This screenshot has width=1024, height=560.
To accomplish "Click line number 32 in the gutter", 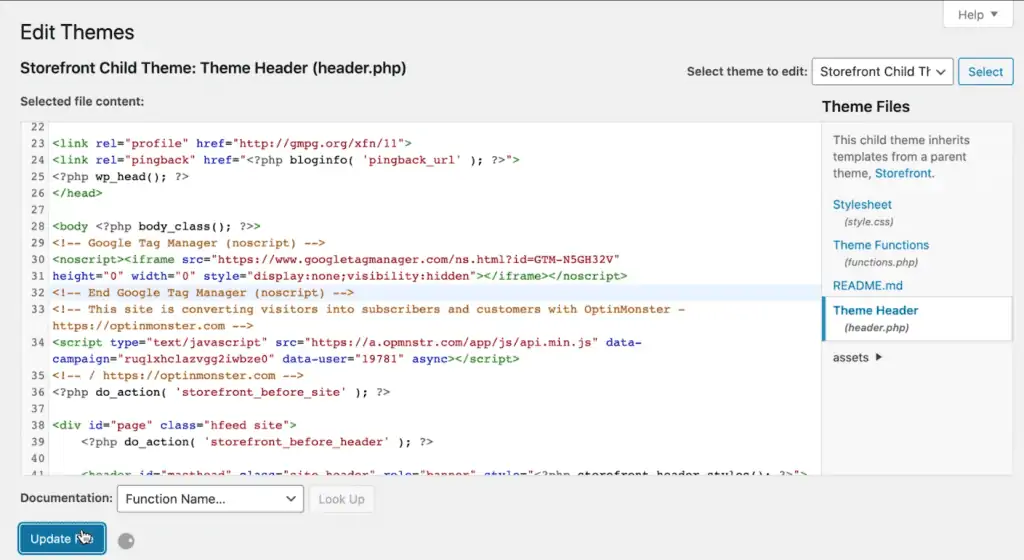I will coord(37,292).
